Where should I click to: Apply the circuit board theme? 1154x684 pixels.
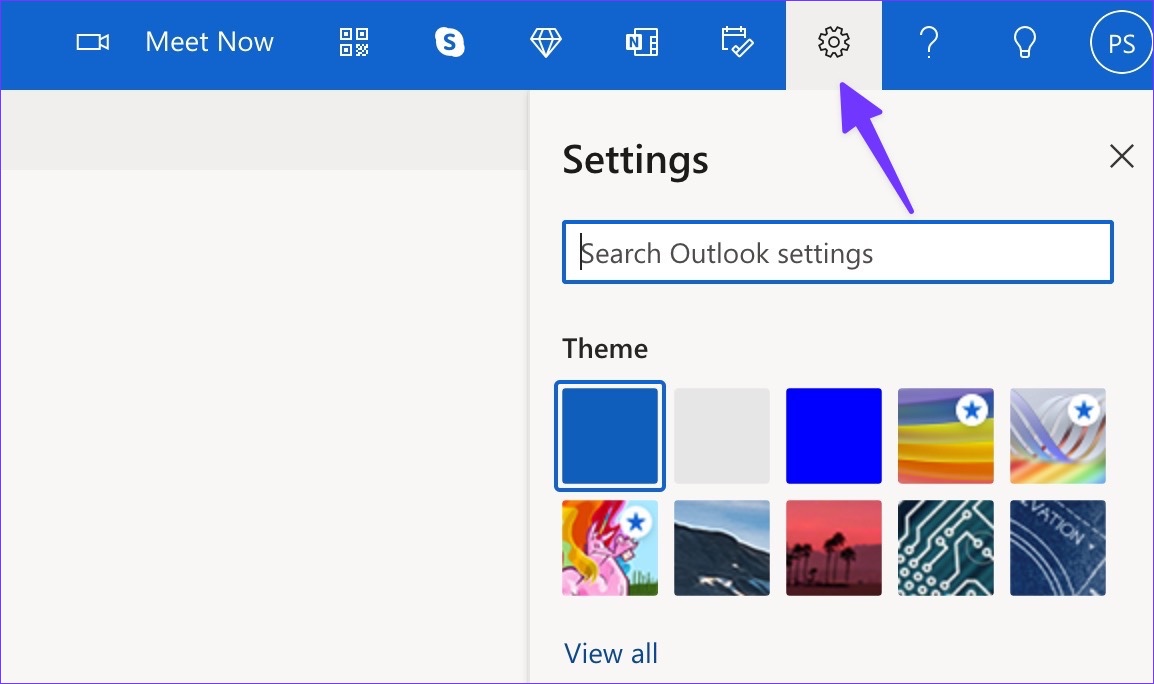click(x=945, y=548)
